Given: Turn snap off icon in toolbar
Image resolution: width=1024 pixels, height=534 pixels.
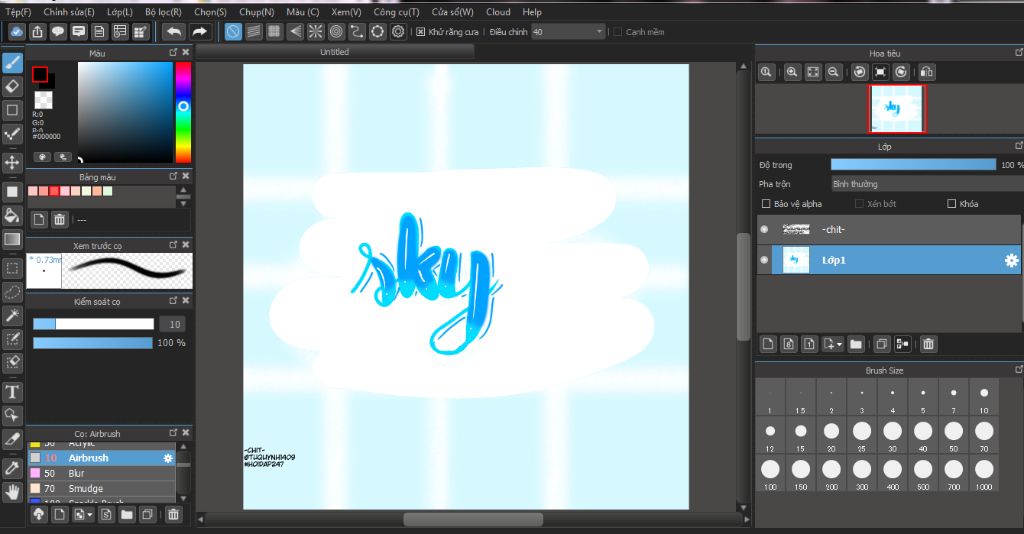Looking at the screenshot, I should [233, 31].
